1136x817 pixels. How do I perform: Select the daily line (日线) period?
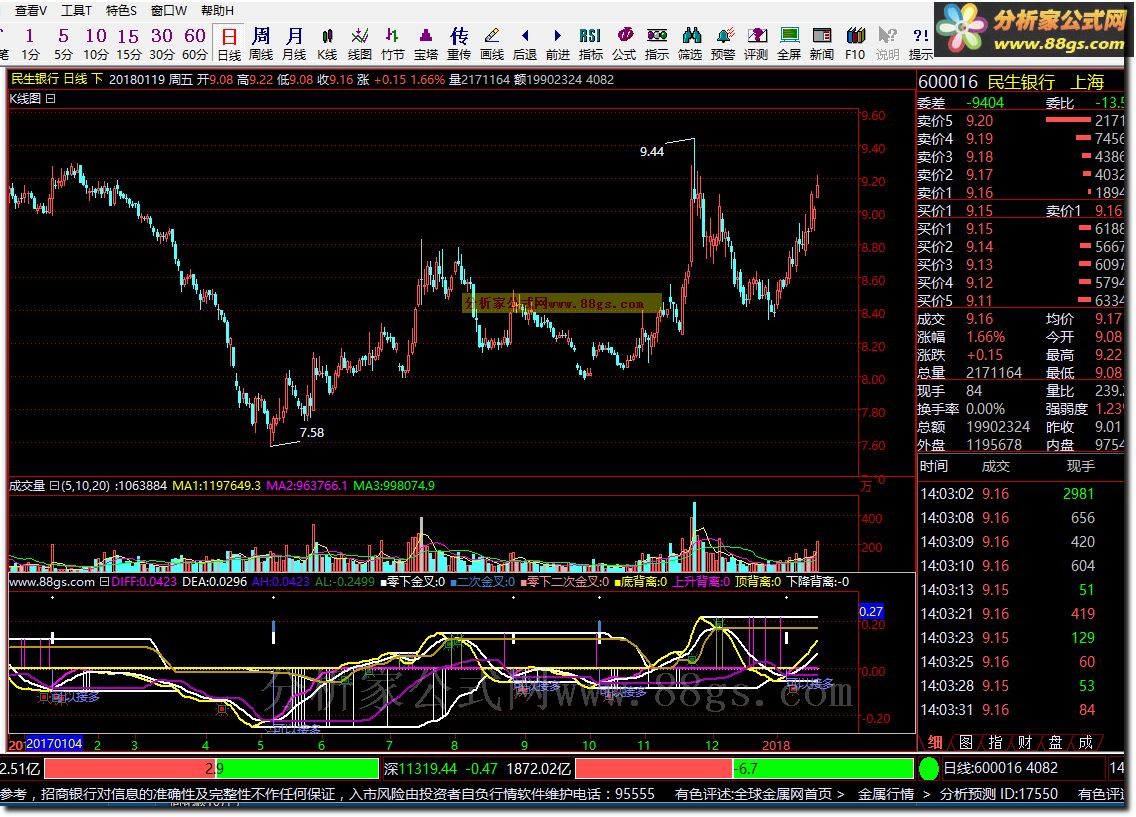coord(229,43)
